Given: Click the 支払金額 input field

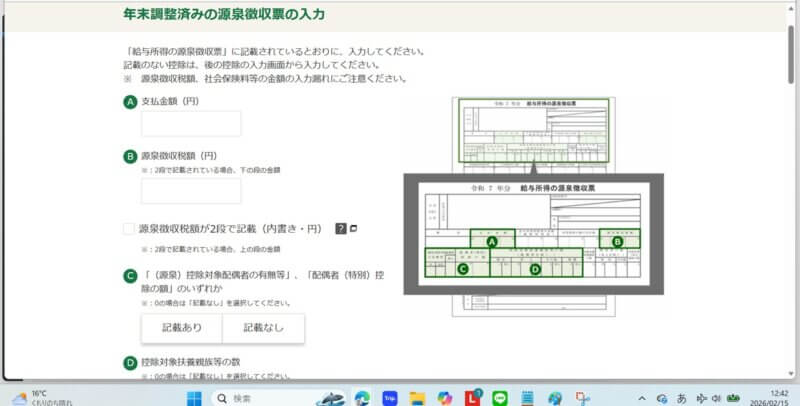Looking at the screenshot, I should point(191,124).
